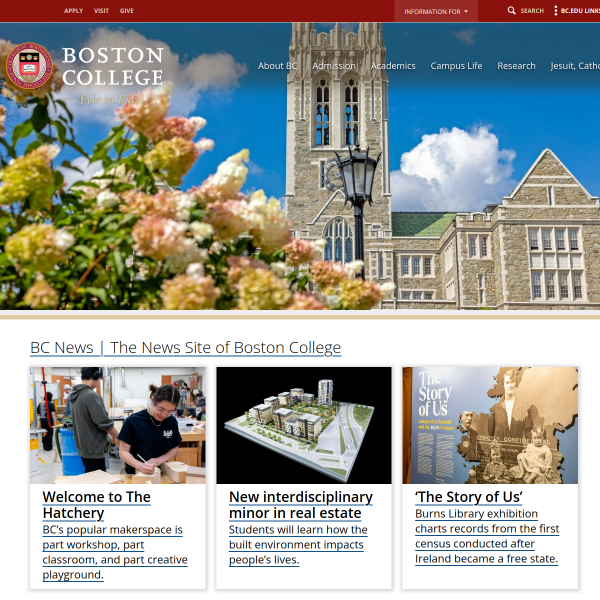Expand the Information For dropdown

(436, 11)
